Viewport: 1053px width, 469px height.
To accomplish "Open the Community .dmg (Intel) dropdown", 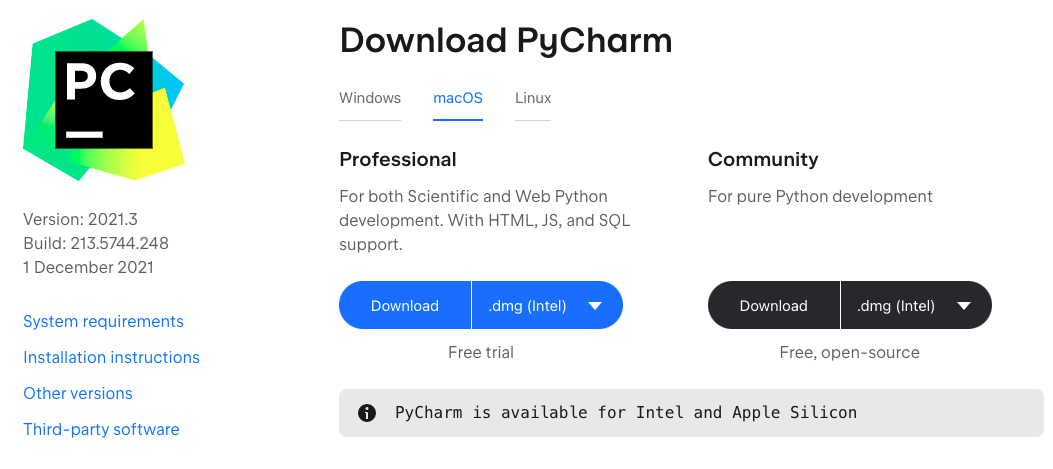I will click(x=916, y=306).
